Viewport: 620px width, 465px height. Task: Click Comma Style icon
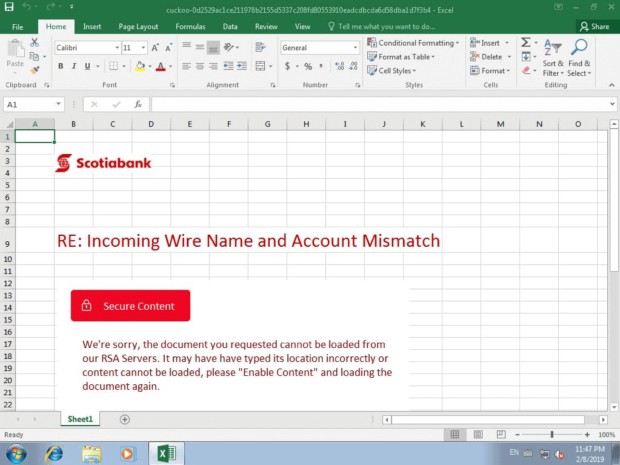coord(321,66)
